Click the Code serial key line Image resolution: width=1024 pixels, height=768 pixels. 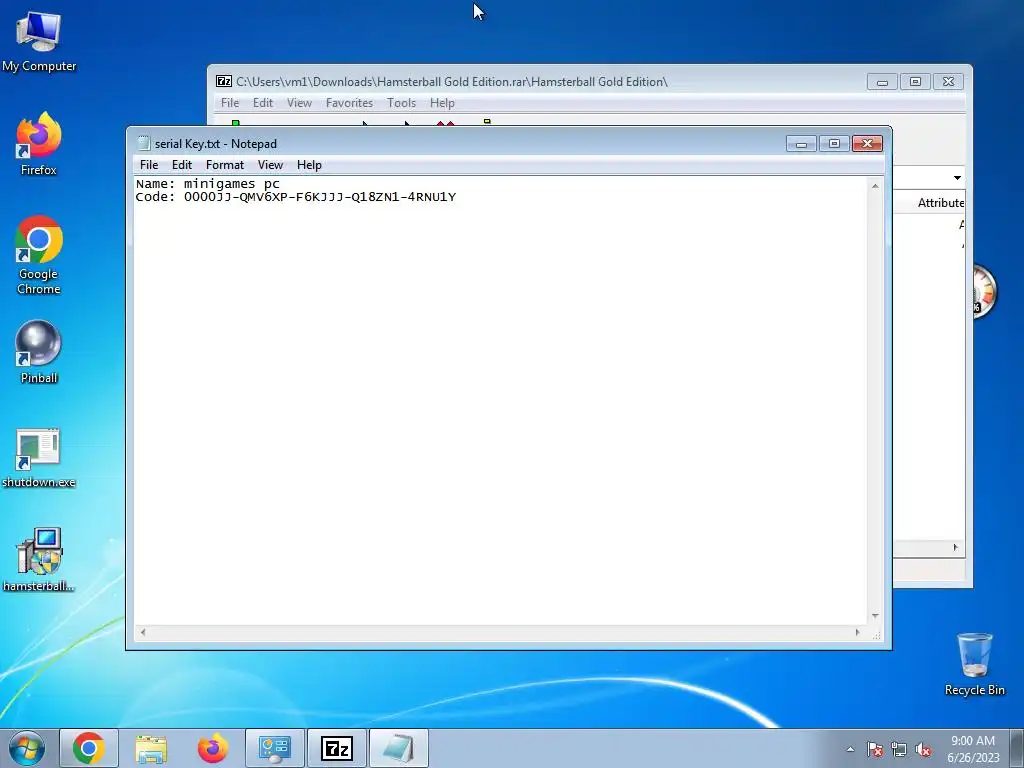click(x=296, y=197)
